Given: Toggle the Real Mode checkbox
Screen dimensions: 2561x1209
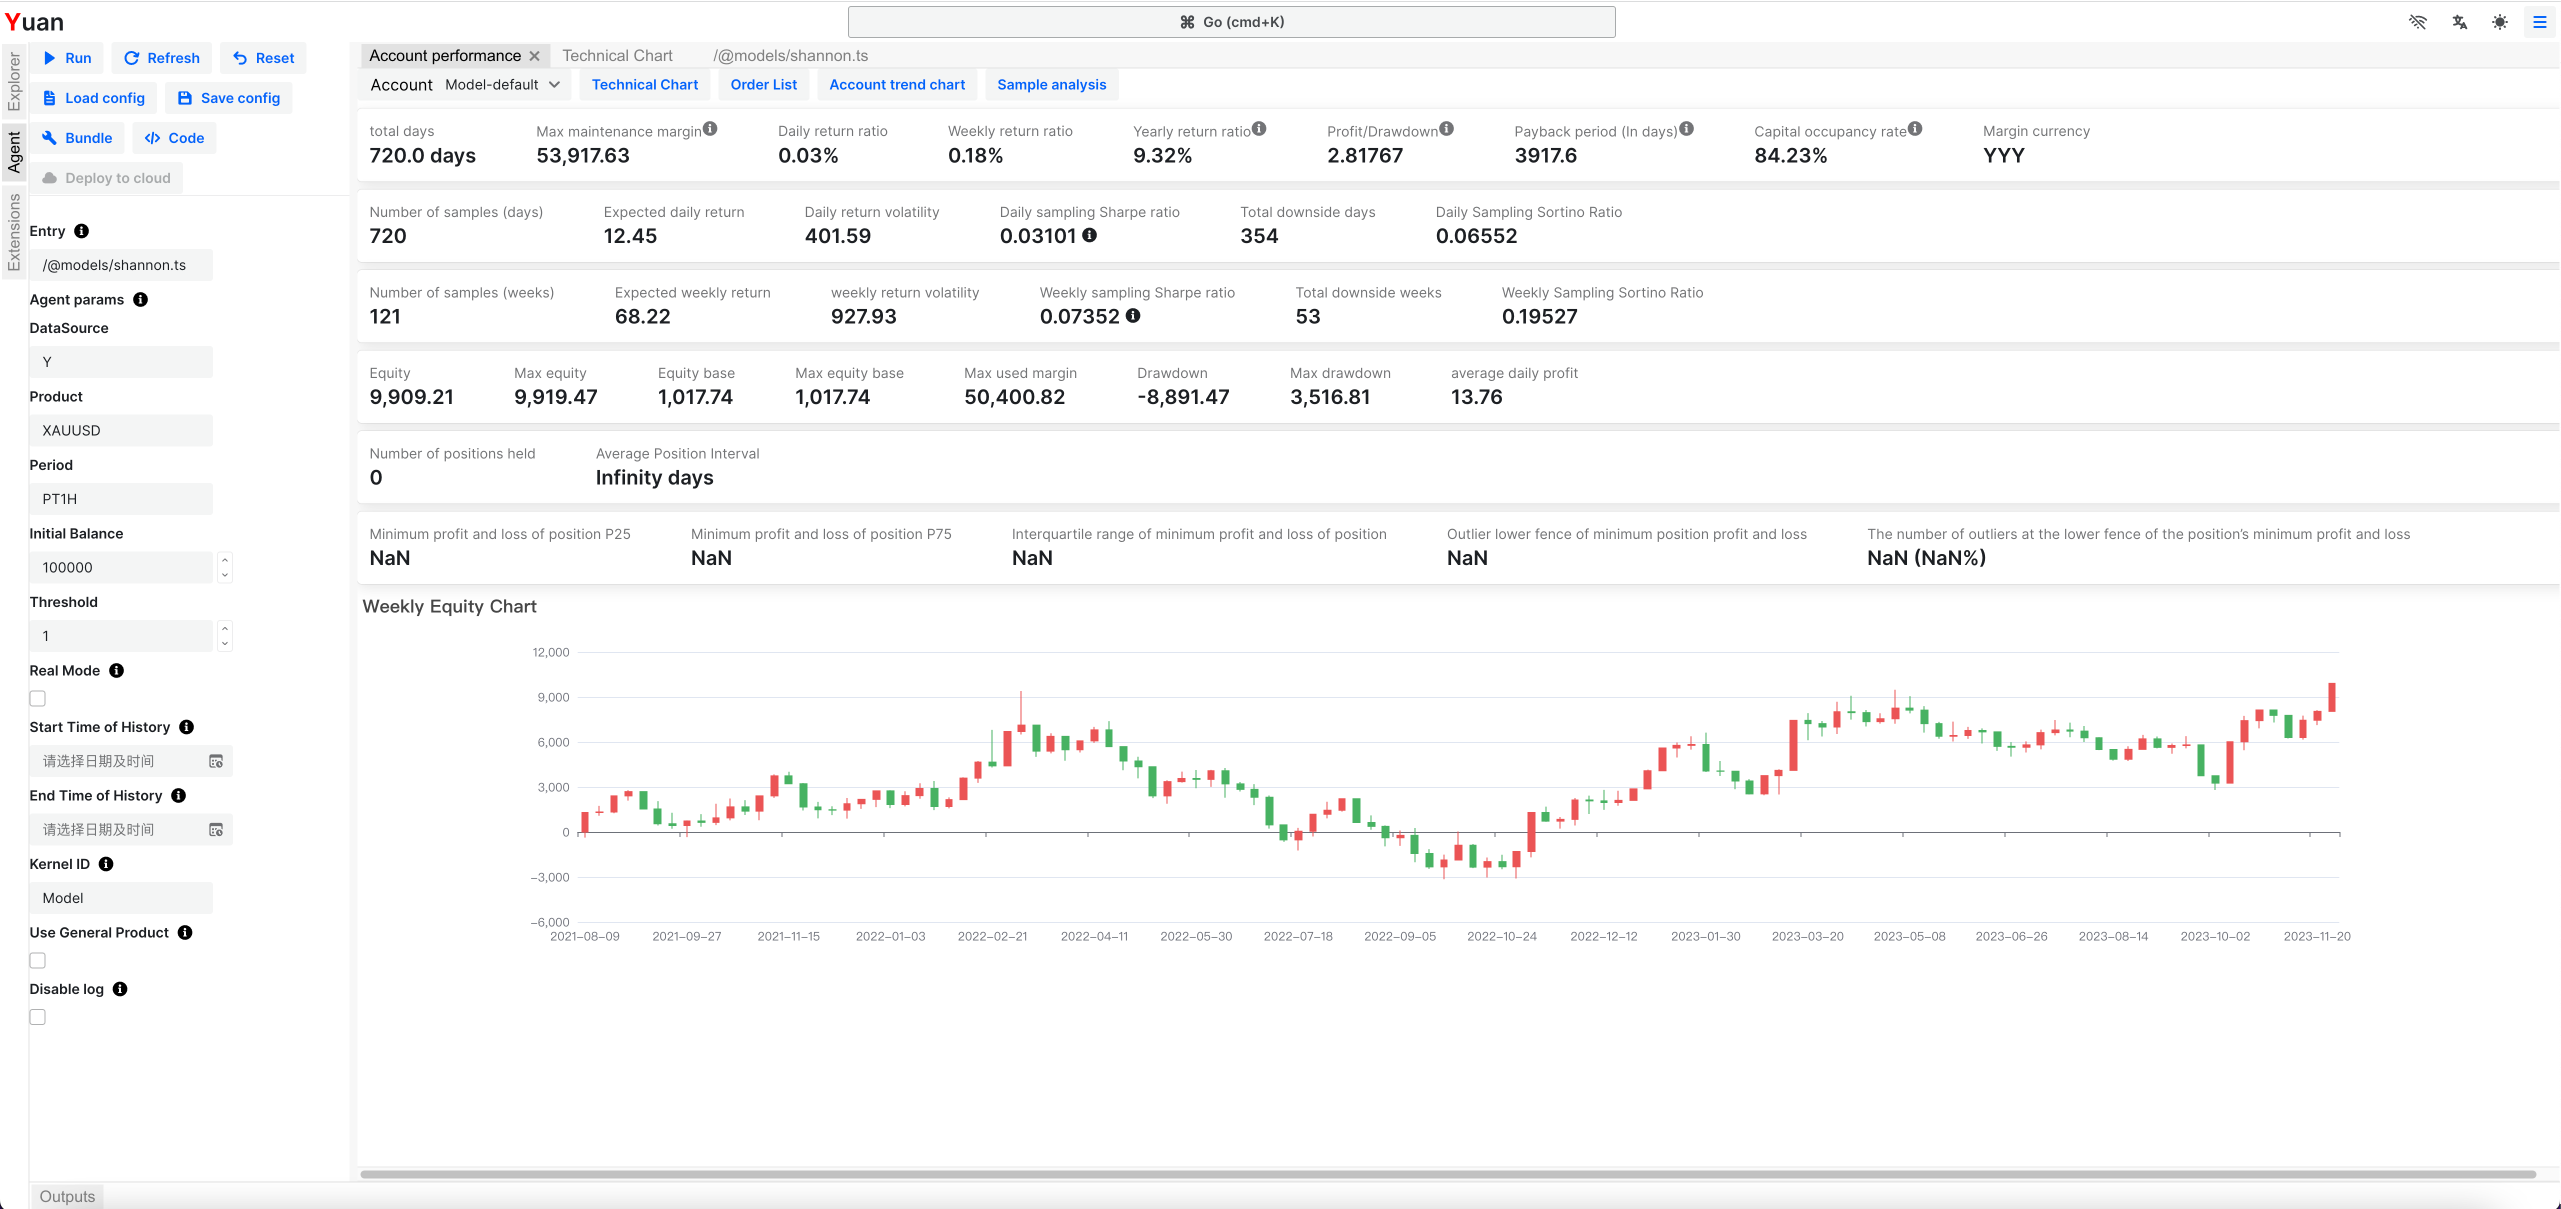Looking at the screenshot, I should [x=38, y=699].
